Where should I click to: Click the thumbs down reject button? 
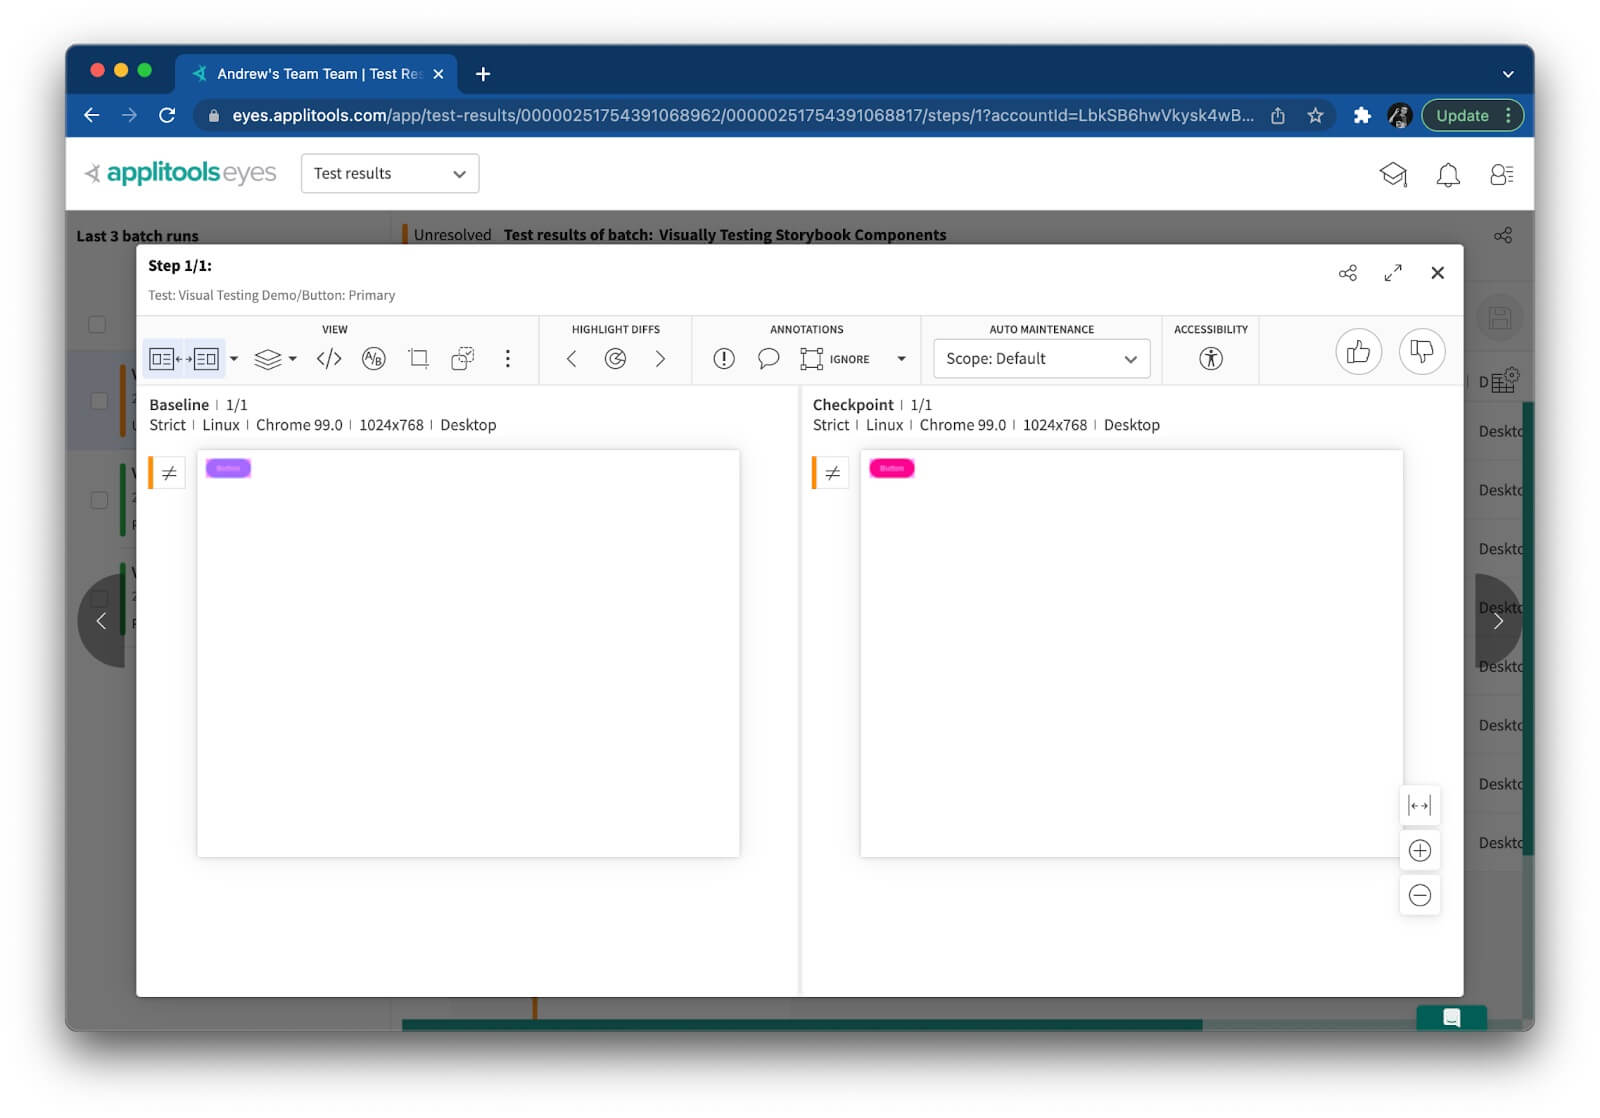(x=1421, y=352)
